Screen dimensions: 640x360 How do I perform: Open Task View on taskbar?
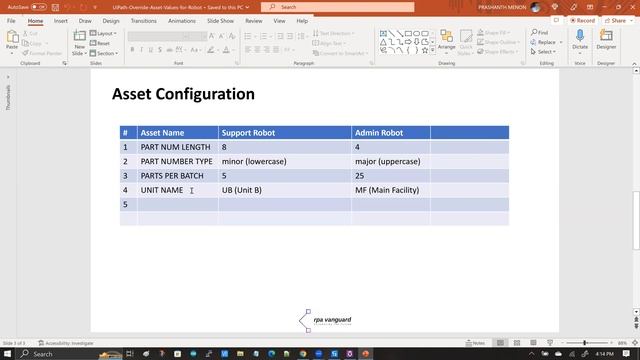130,353
